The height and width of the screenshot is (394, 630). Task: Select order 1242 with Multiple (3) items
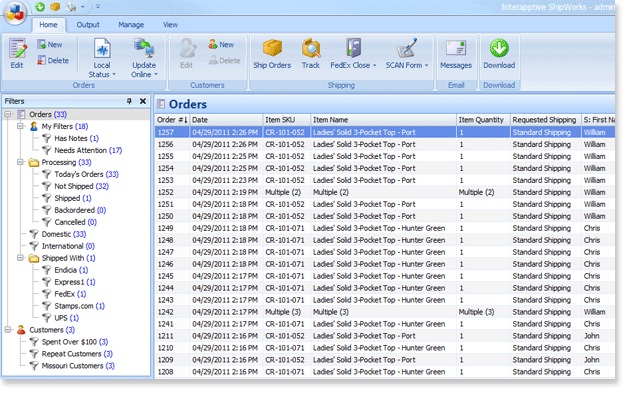[x=385, y=312]
